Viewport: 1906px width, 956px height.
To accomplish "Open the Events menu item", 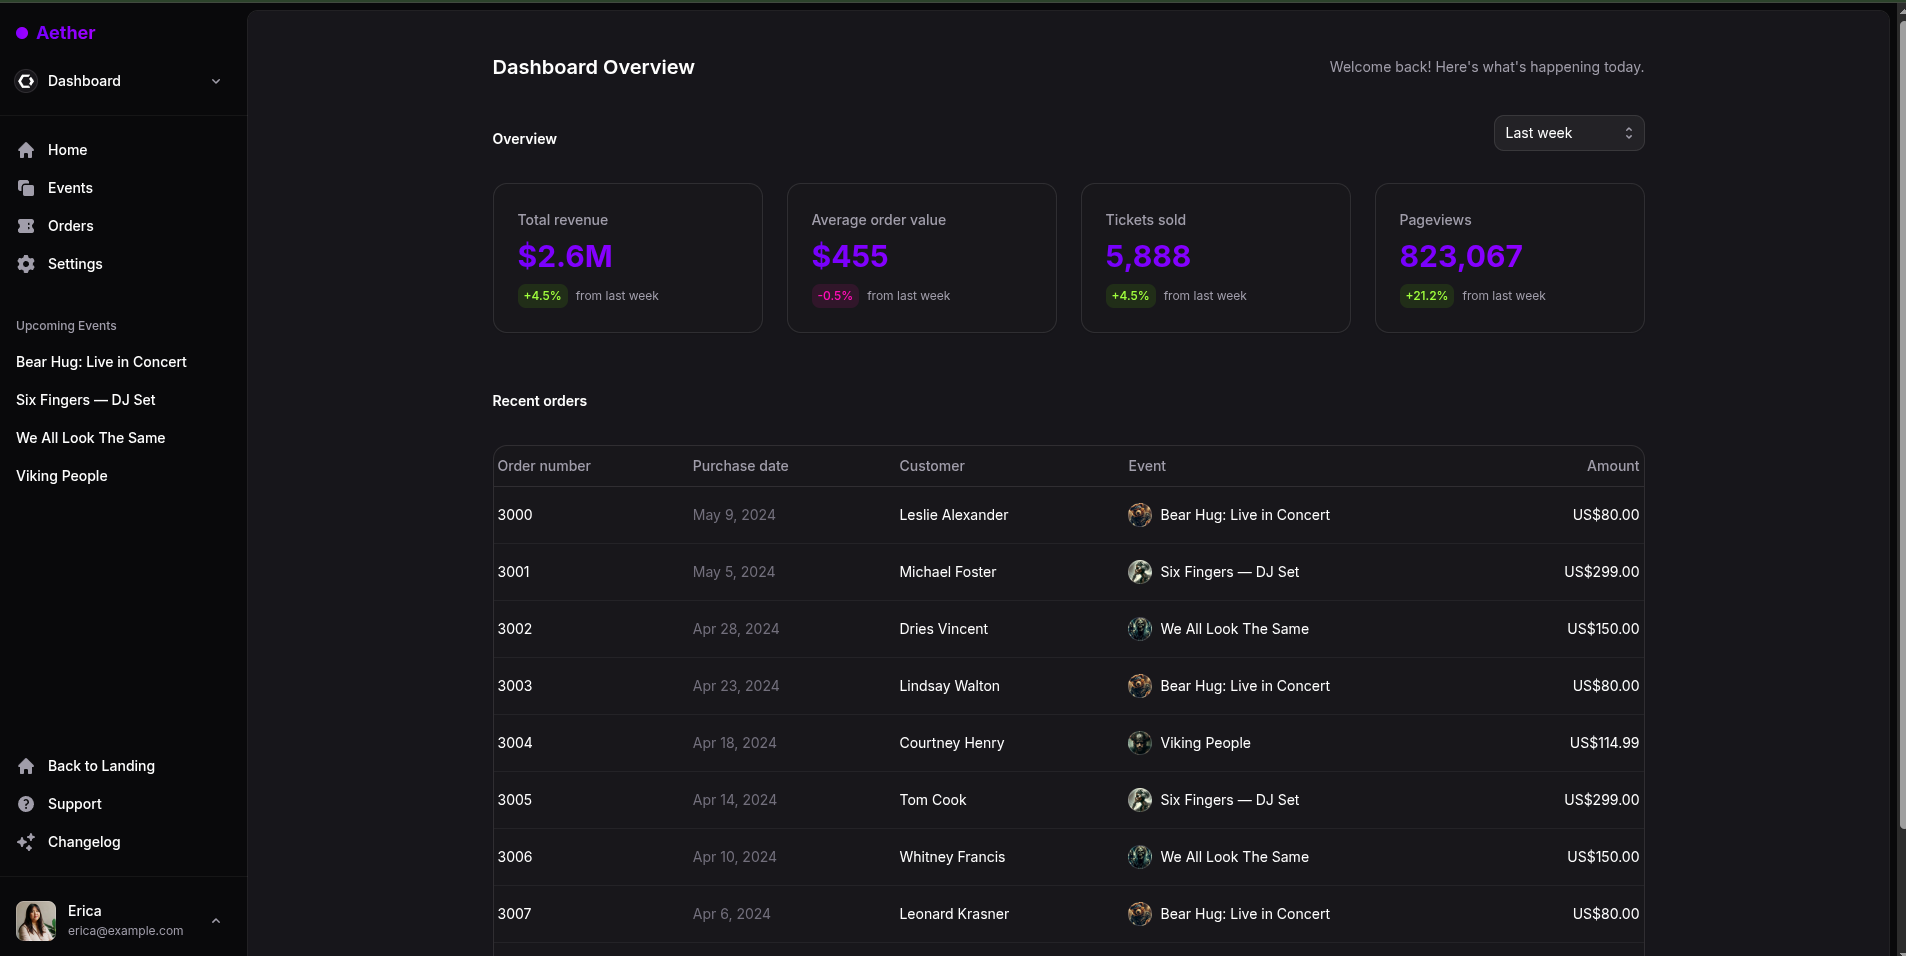I will [70, 188].
